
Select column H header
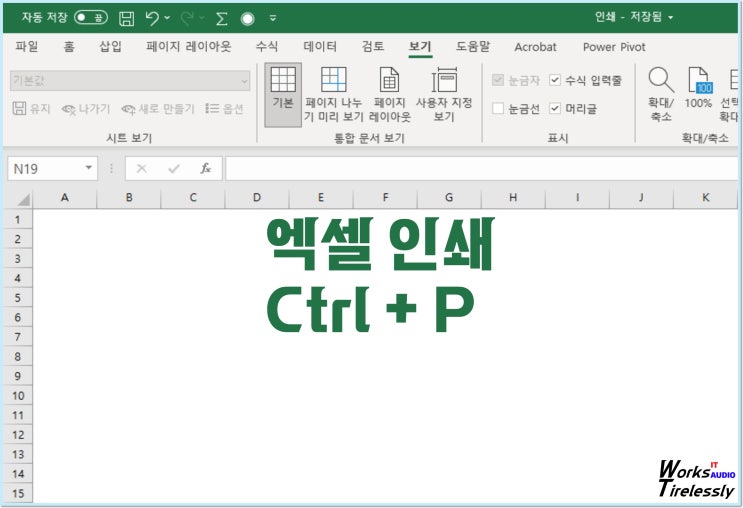(x=513, y=198)
